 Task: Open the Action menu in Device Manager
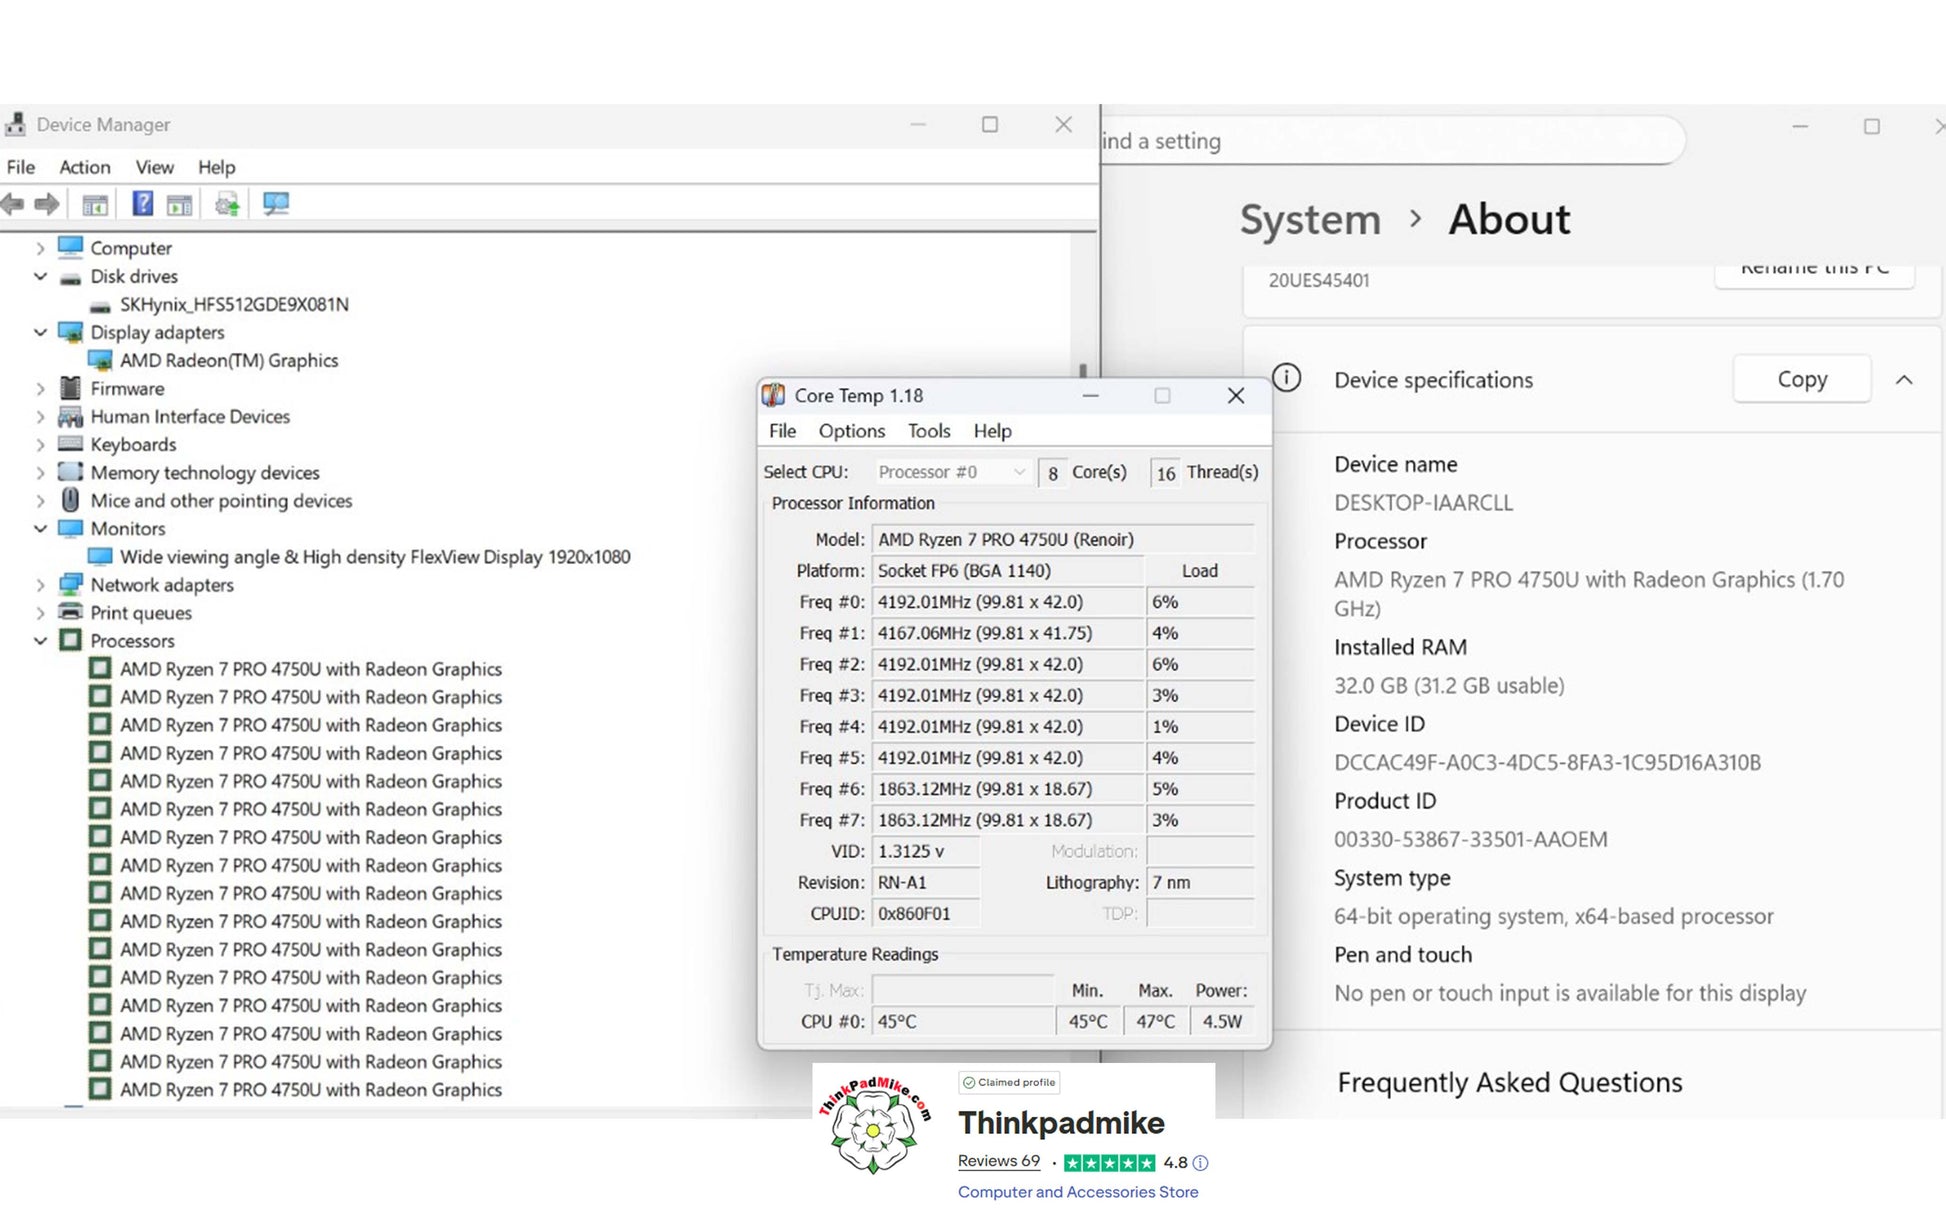coord(84,167)
